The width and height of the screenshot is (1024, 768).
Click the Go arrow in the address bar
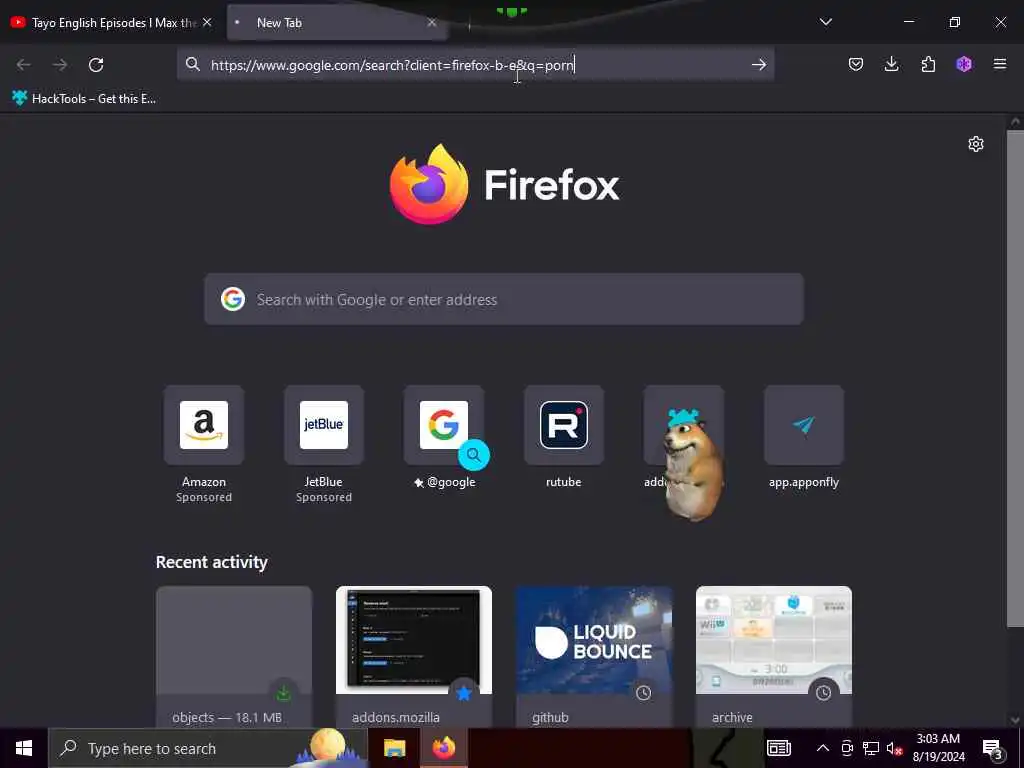coord(758,65)
